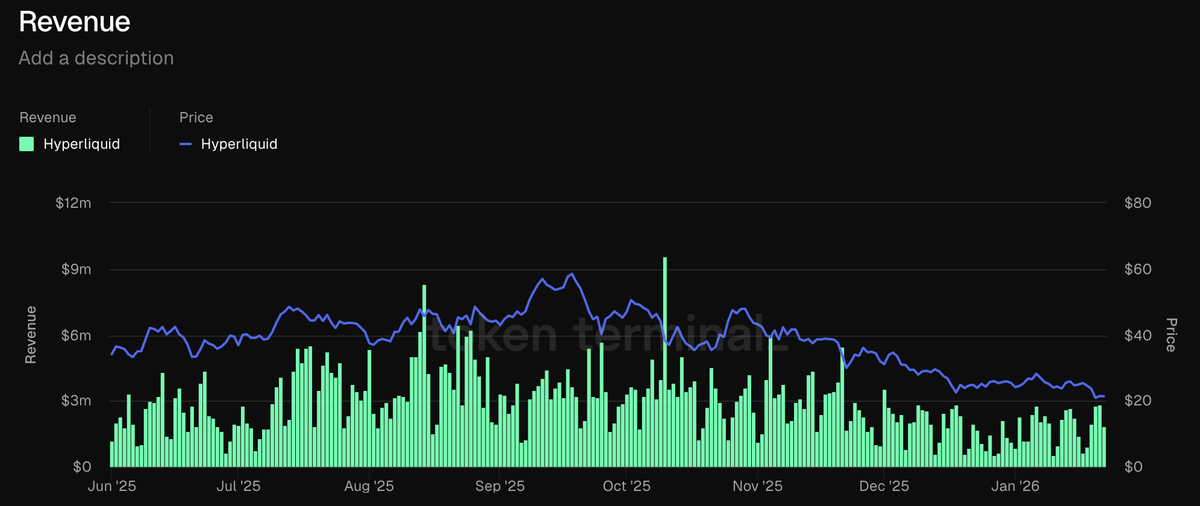This screenshot has width=1200, height=506.
Task: Click the Add a description placeholder
Action: coord(96,58)
